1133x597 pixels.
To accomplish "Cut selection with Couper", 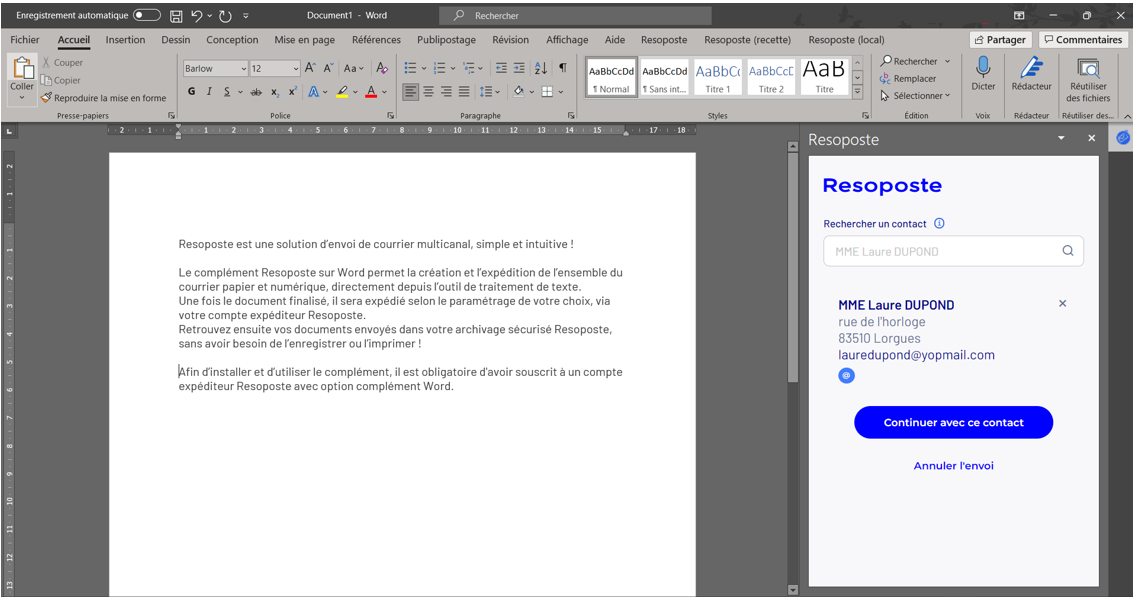I will [x=62, y=63].
